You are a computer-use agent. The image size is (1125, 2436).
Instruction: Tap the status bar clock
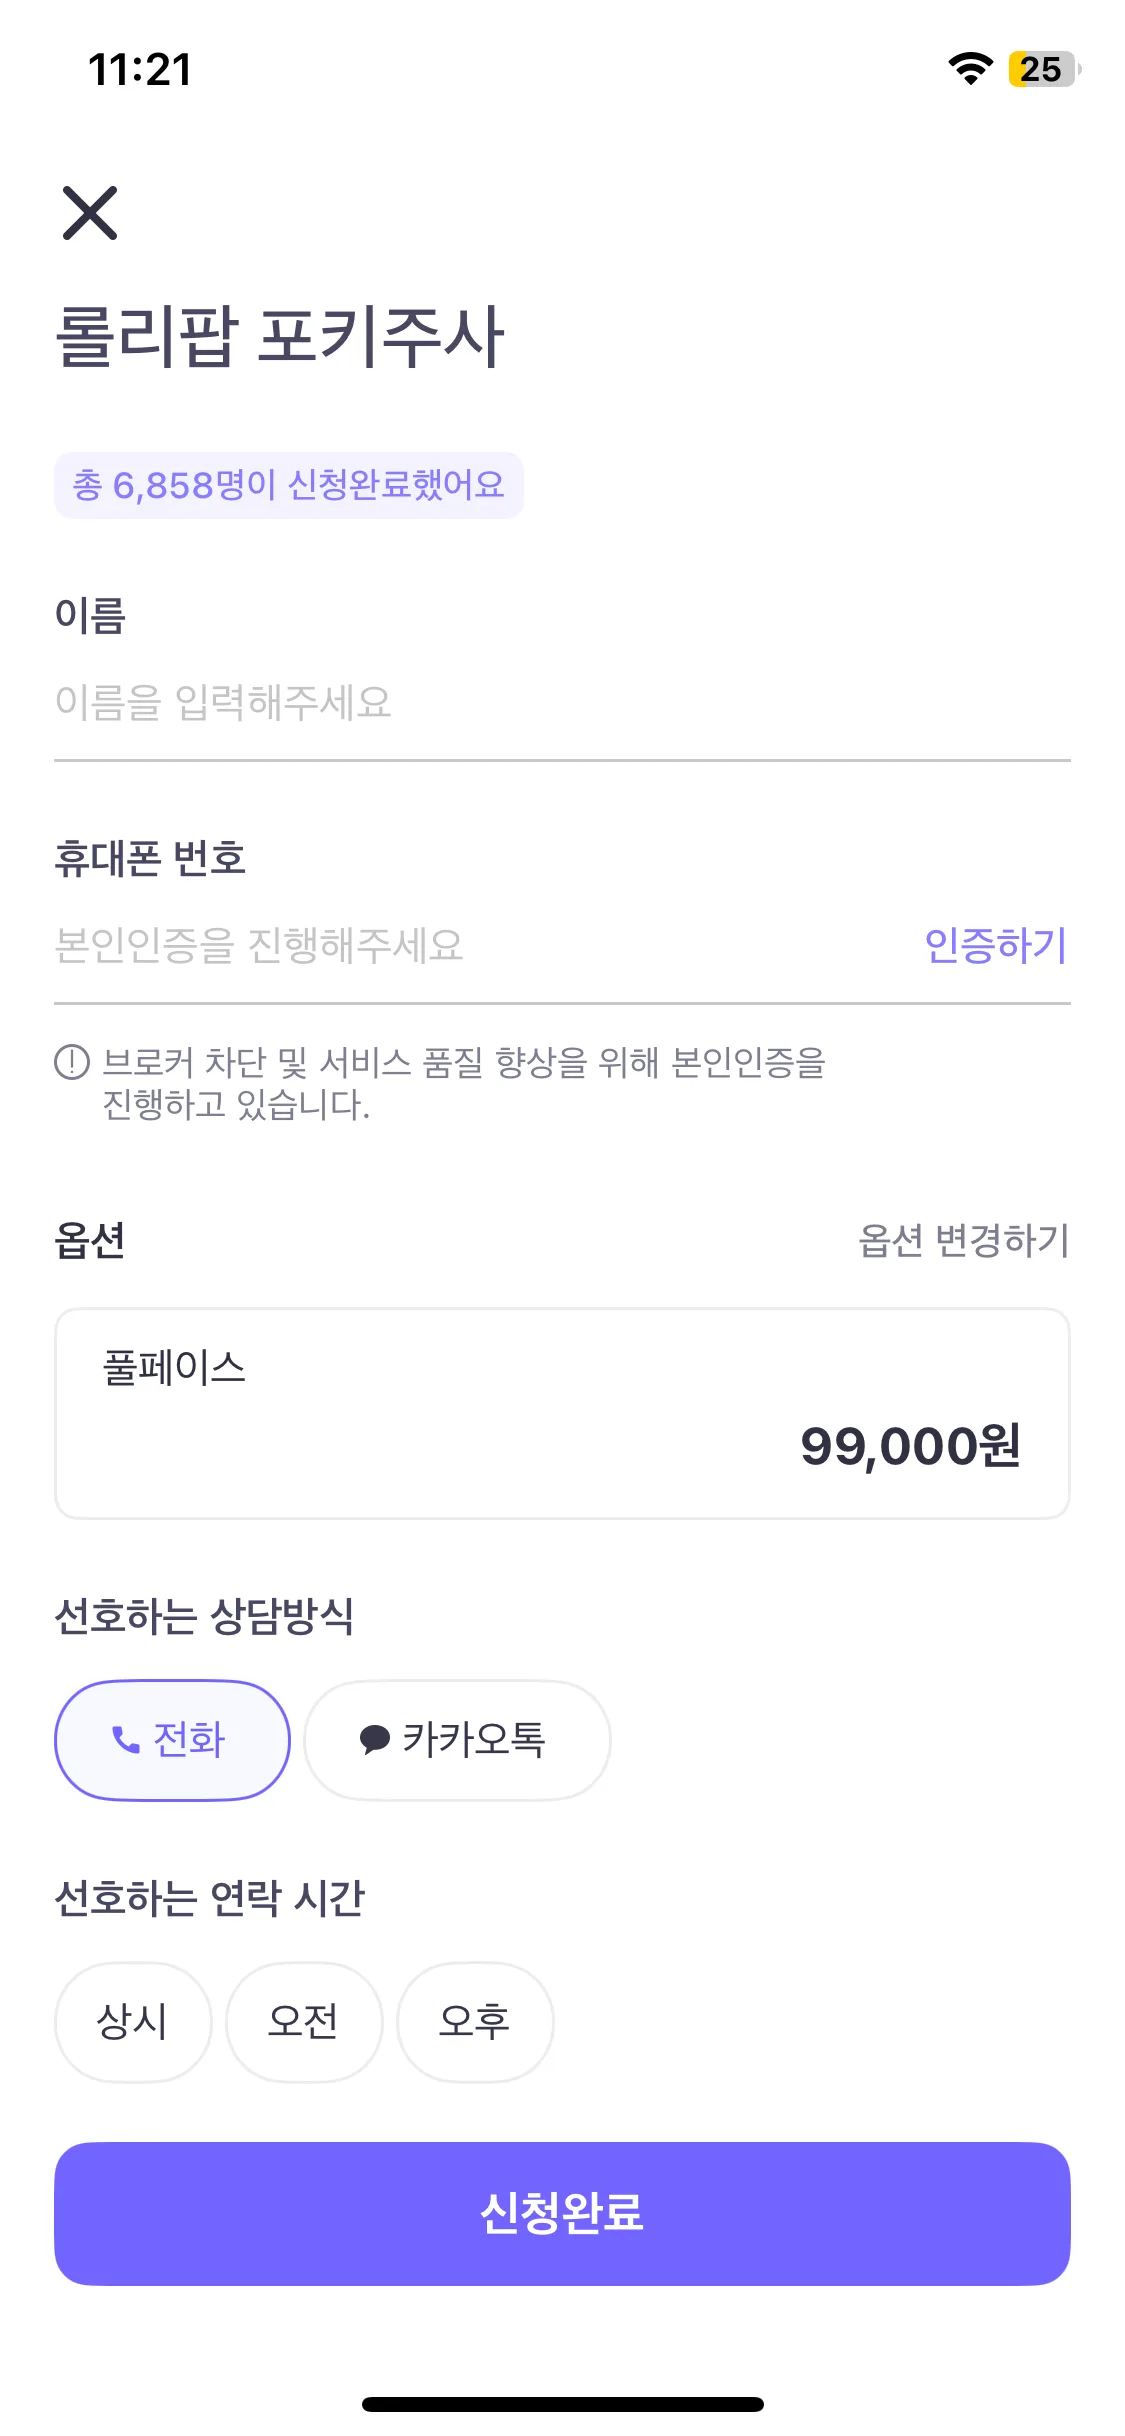(140, 70)
